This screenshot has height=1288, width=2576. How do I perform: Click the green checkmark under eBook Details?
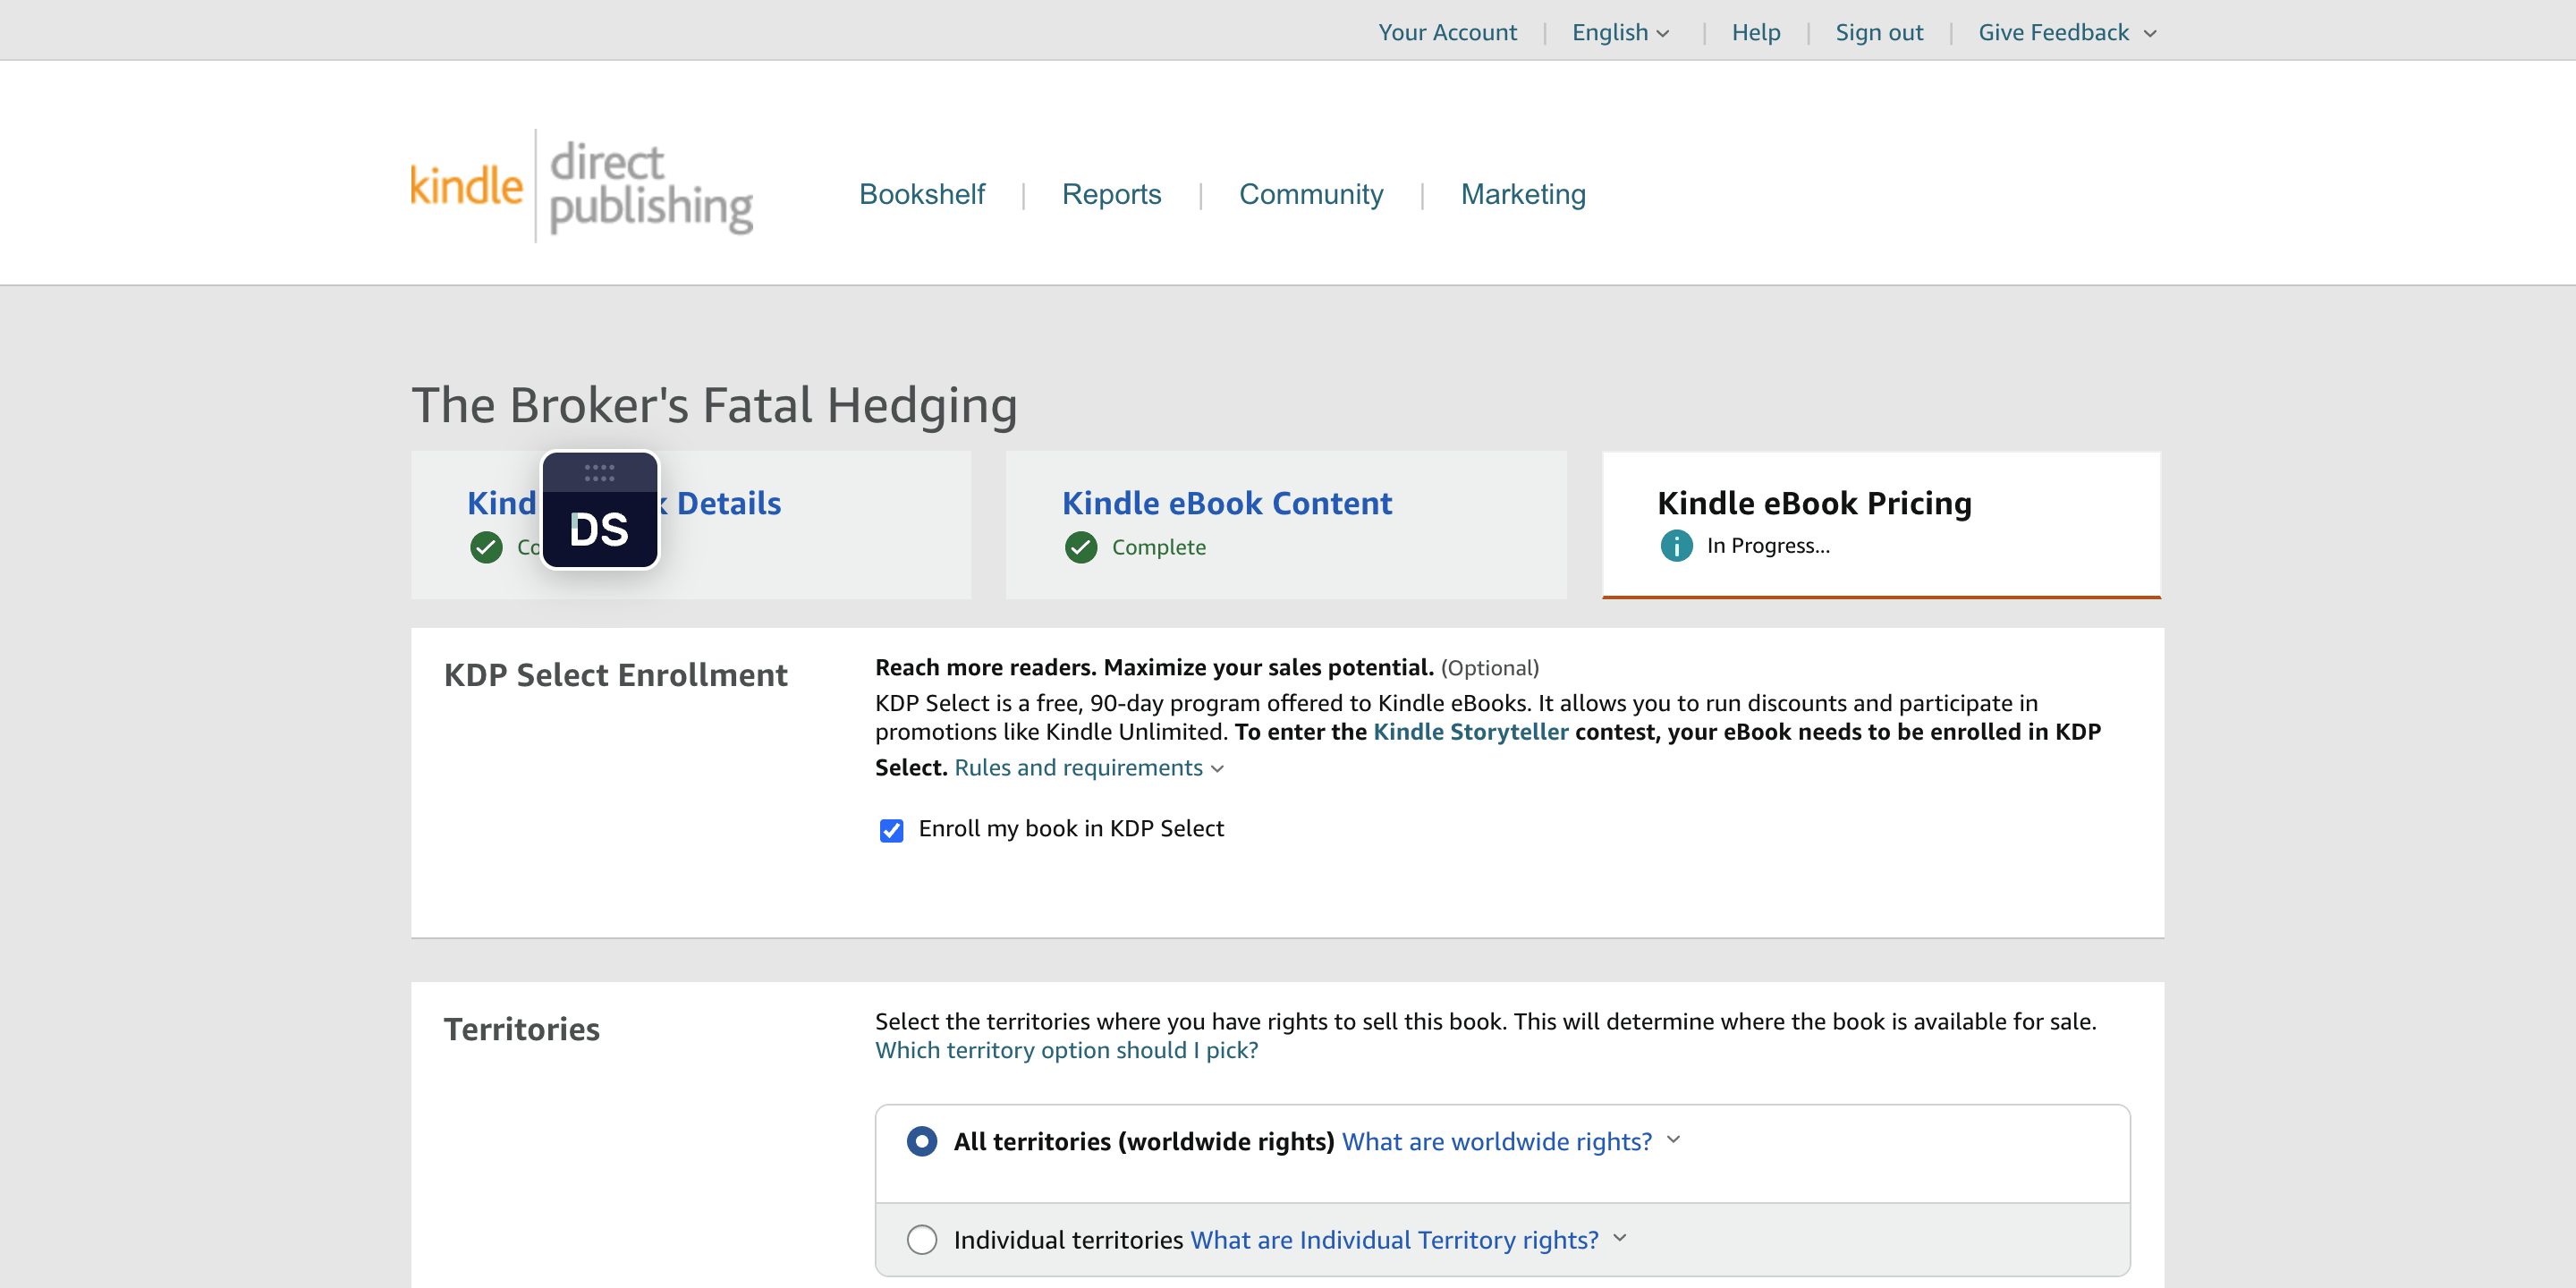point(486,547)
